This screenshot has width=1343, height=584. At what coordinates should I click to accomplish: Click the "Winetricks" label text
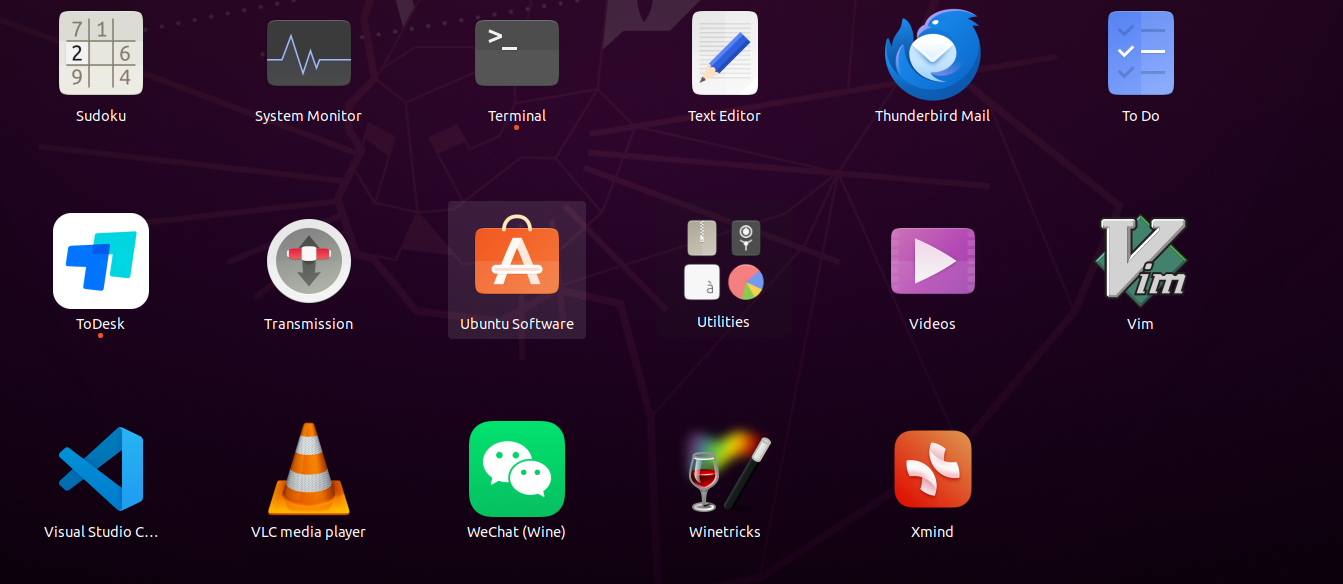(725, 532)
